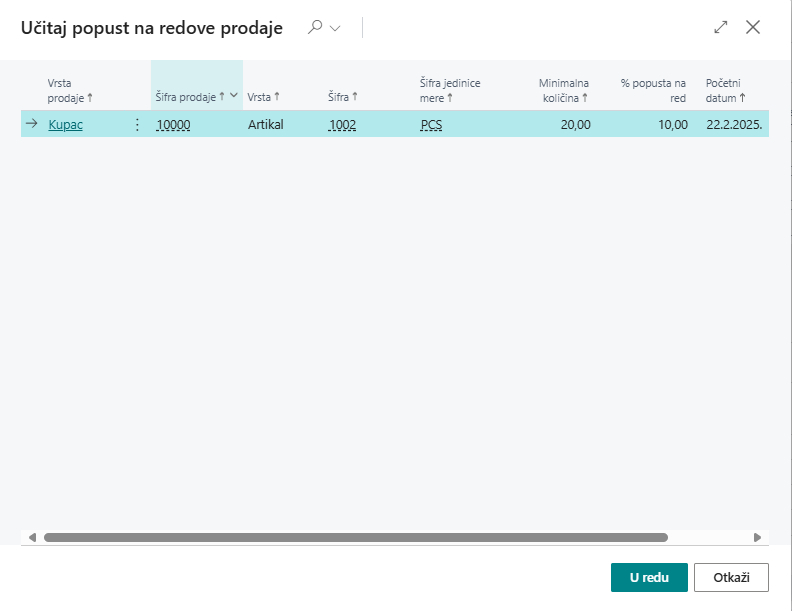Screen dimensions: 792x611
Task: Close the discount dialog window
Action: 753,28
